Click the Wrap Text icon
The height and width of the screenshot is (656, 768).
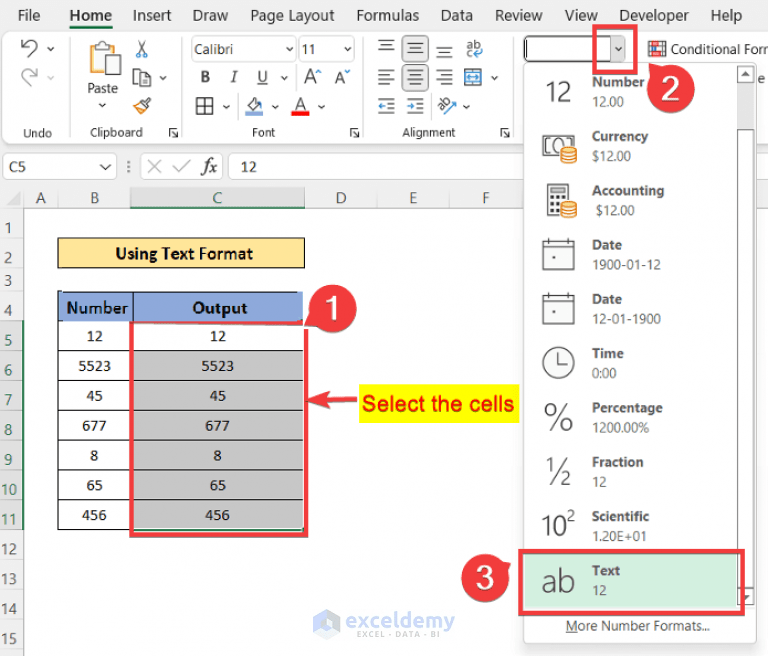(474, 49)
